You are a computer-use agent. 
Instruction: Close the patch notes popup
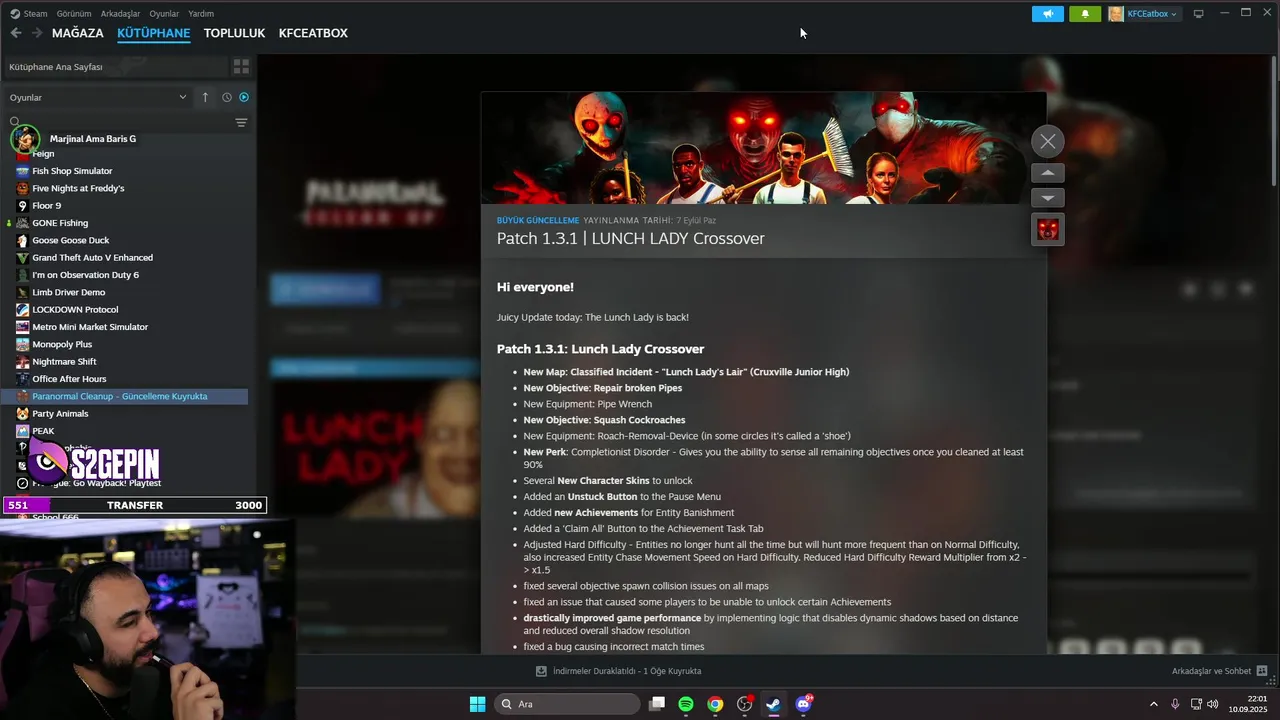pos(1047,141)
